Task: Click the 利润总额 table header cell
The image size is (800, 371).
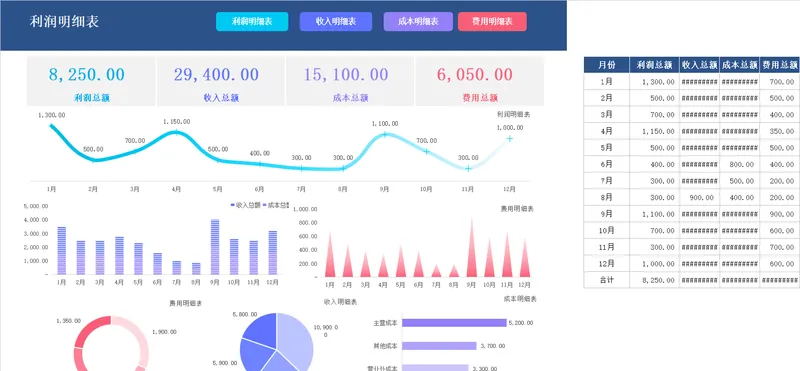Action: [654, 65]
